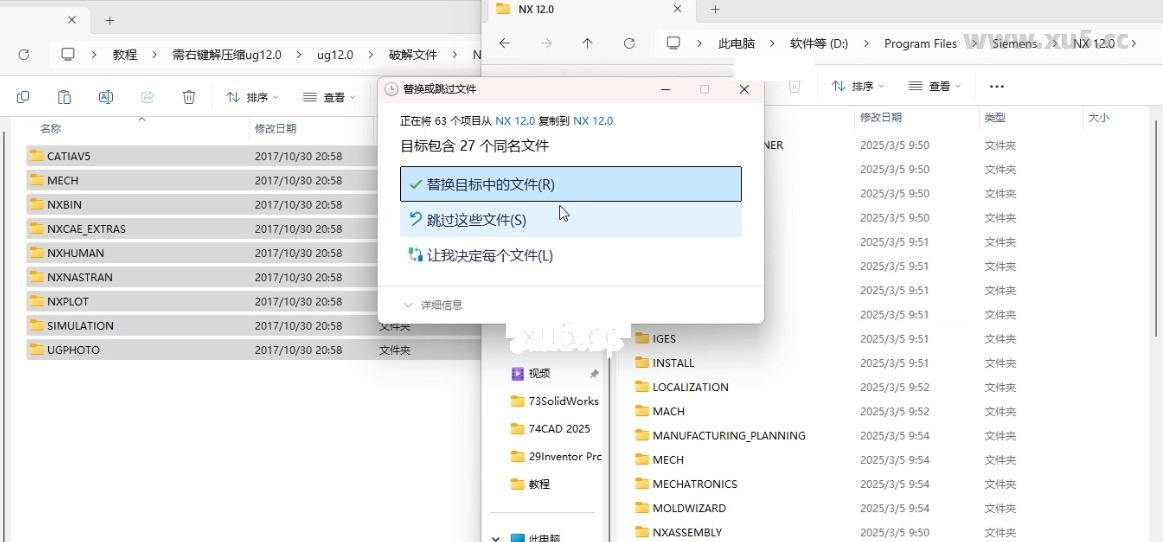Screen dimensions: 1163x542
Task: Select NXHUMAN folder in left window
Action: tap(252, 253)
